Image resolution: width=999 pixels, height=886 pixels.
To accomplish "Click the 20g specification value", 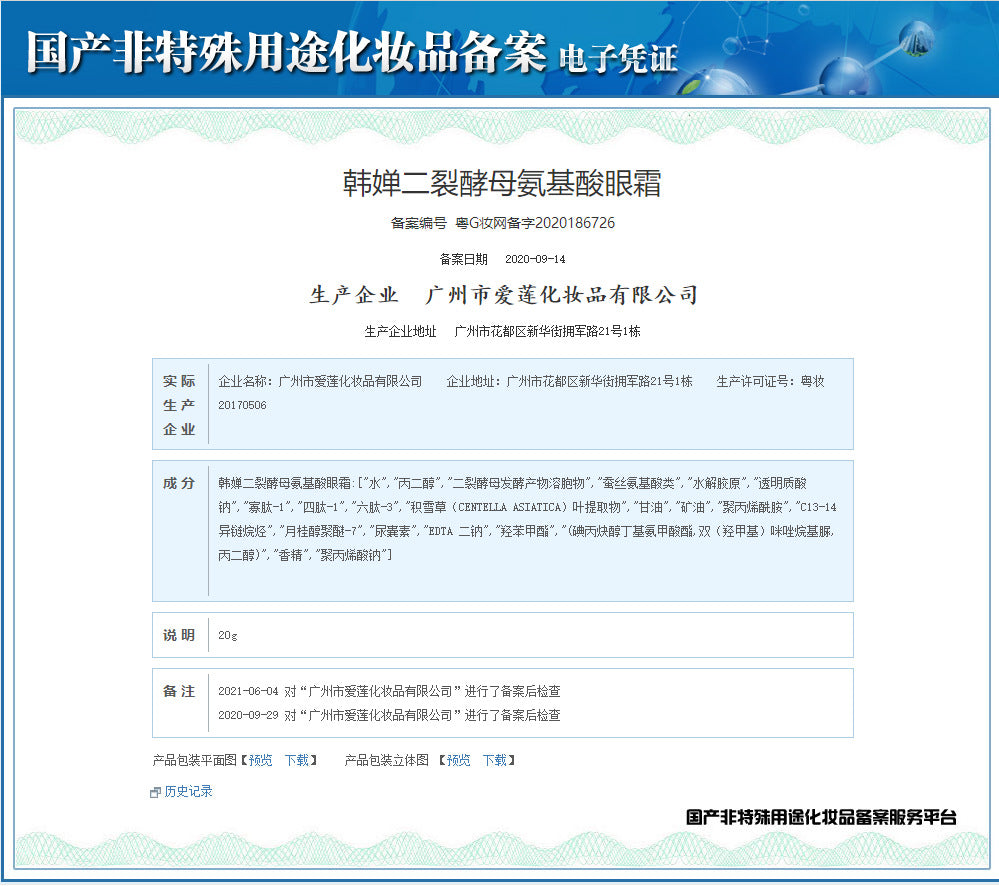I will 228,635.
